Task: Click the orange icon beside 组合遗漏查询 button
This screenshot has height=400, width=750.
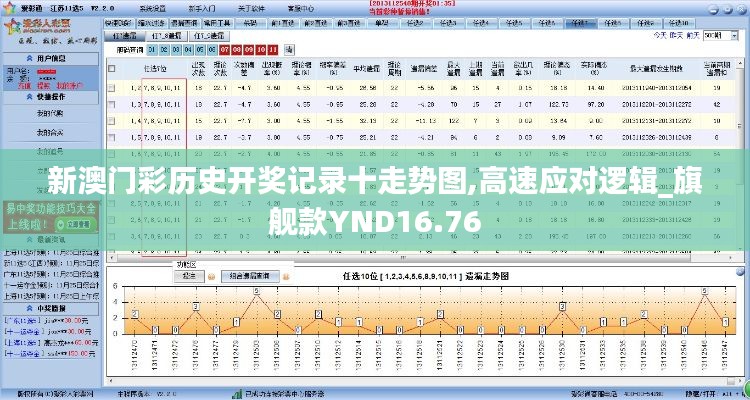Action: [286, 277]
